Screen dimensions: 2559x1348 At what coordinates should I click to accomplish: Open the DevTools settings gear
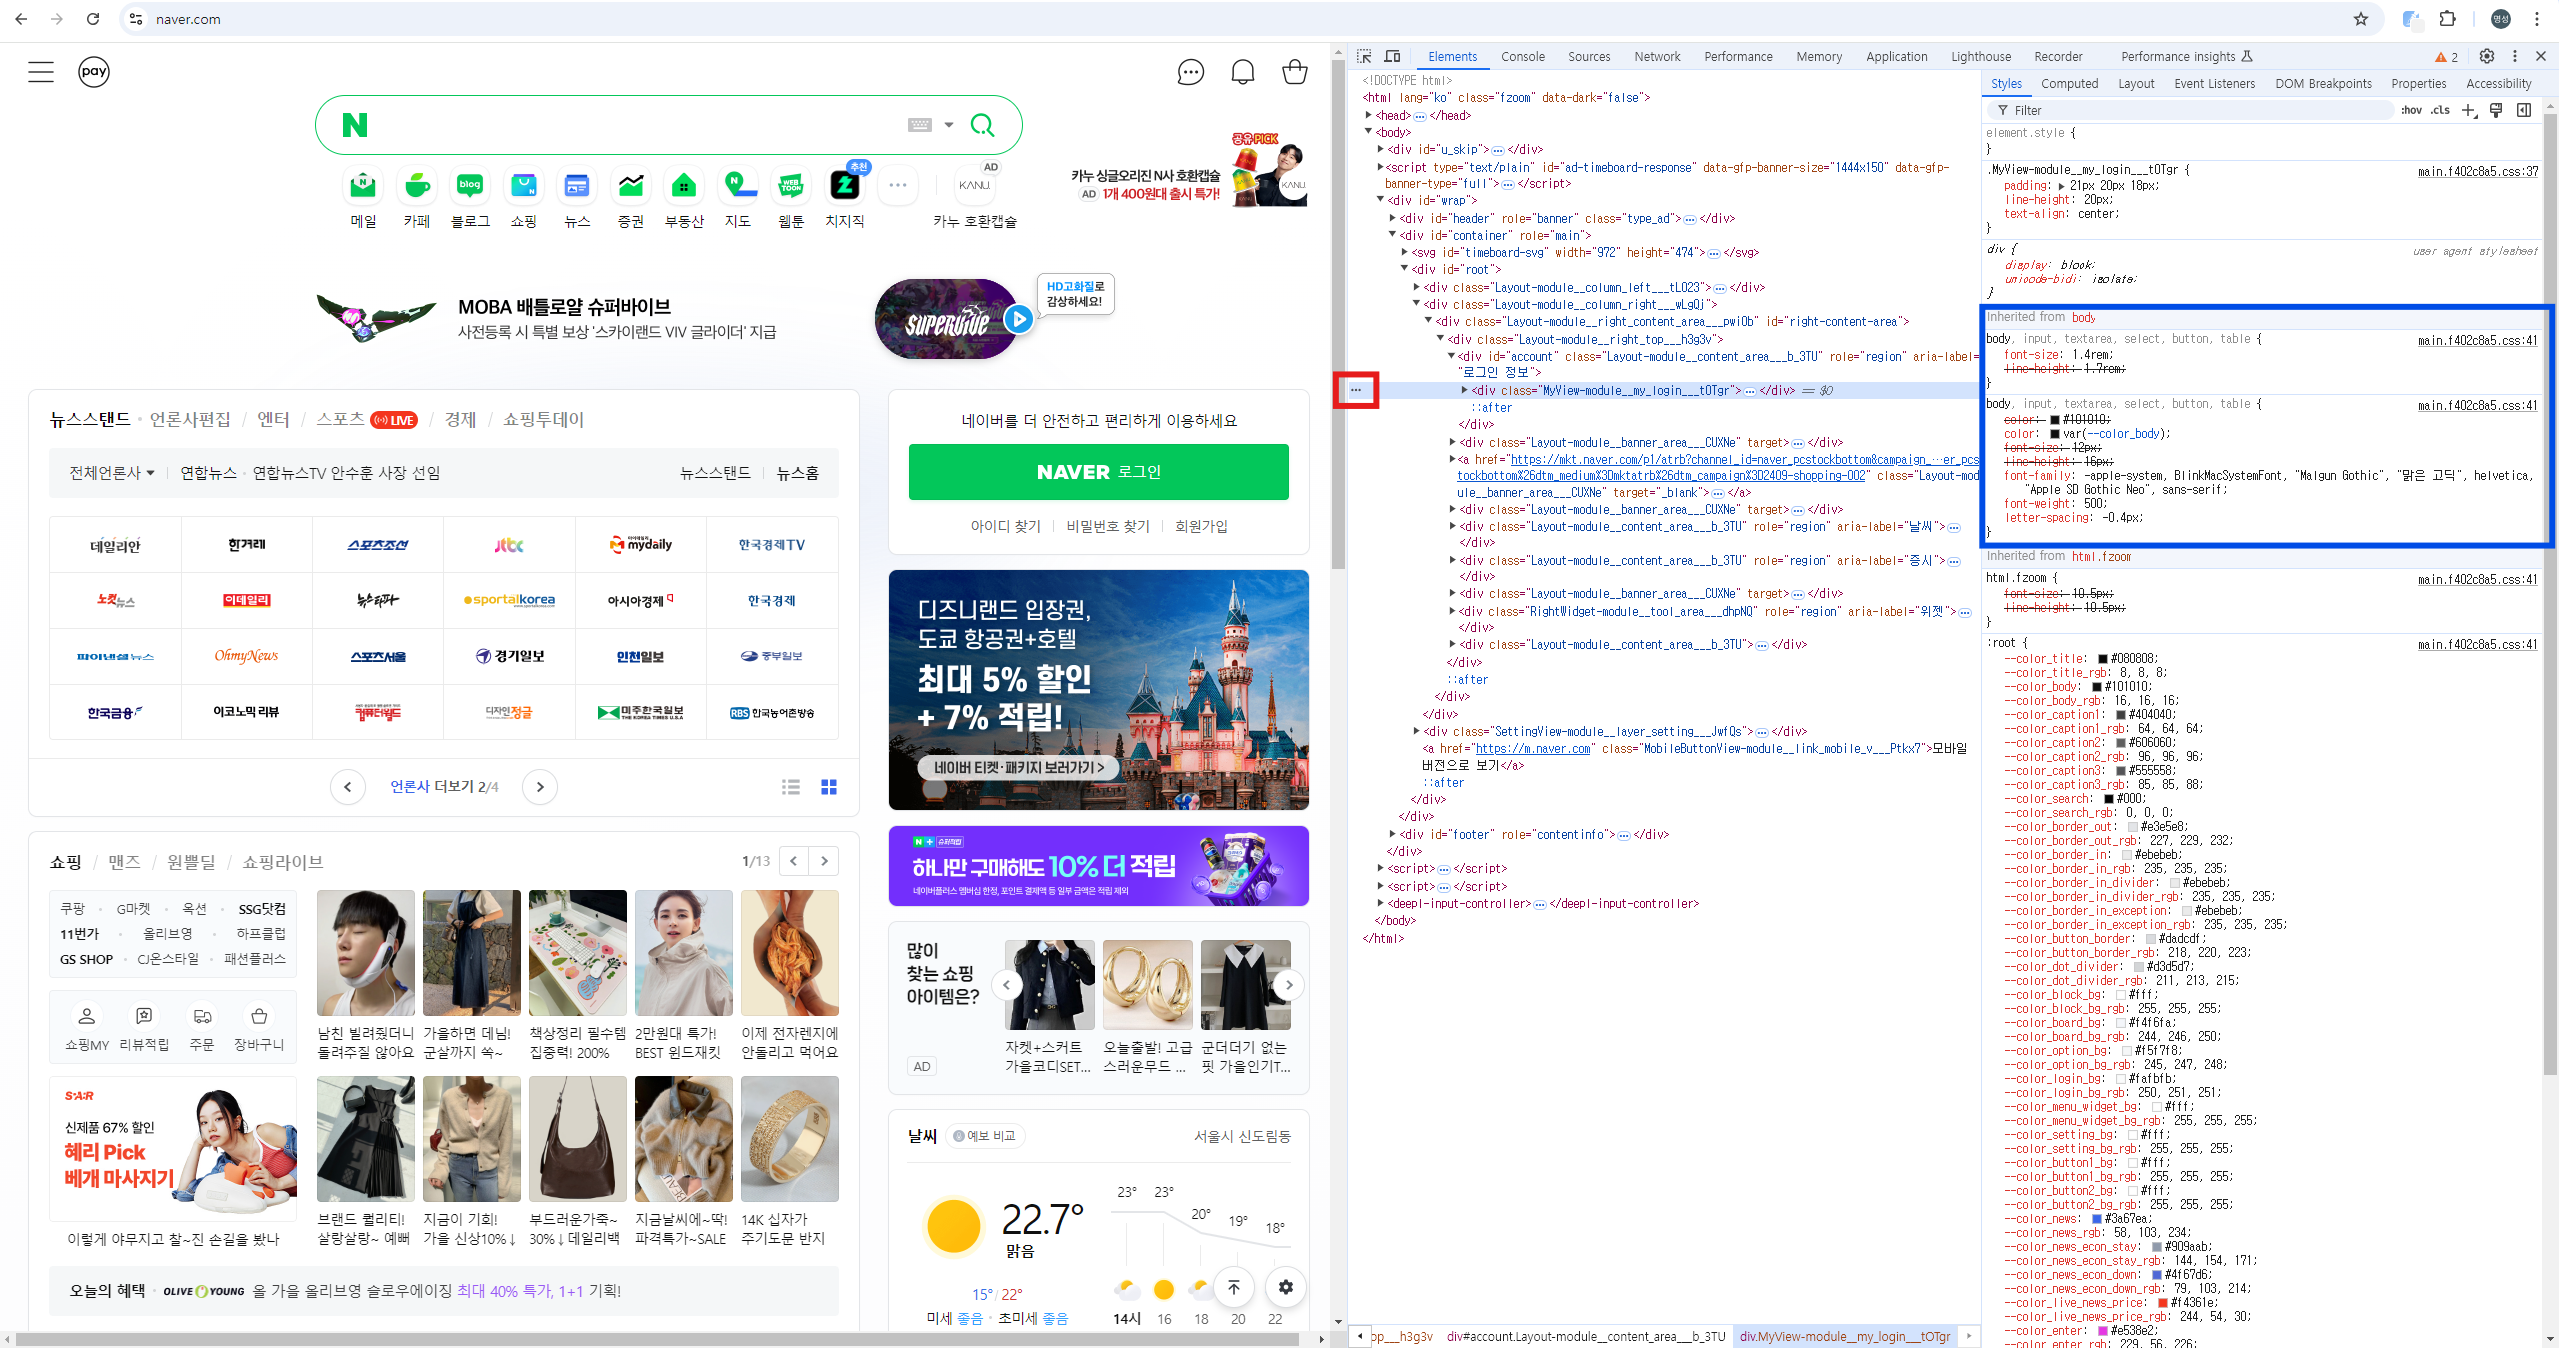point(2486,56)
